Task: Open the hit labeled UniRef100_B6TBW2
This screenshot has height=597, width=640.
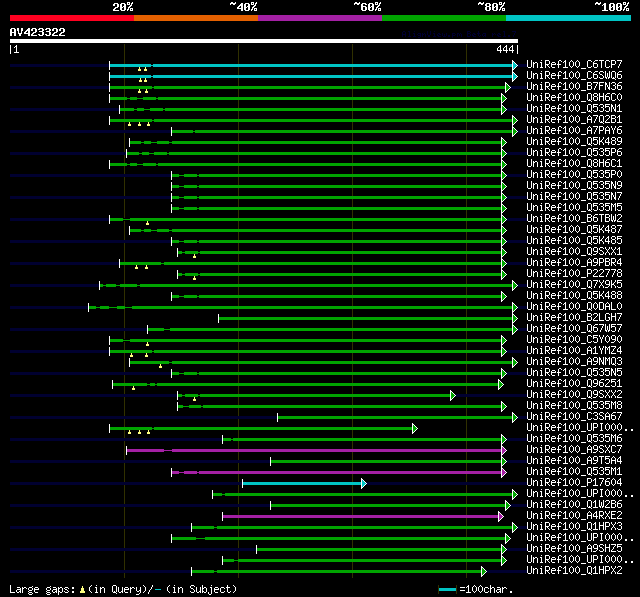Action: click(574, 219)
